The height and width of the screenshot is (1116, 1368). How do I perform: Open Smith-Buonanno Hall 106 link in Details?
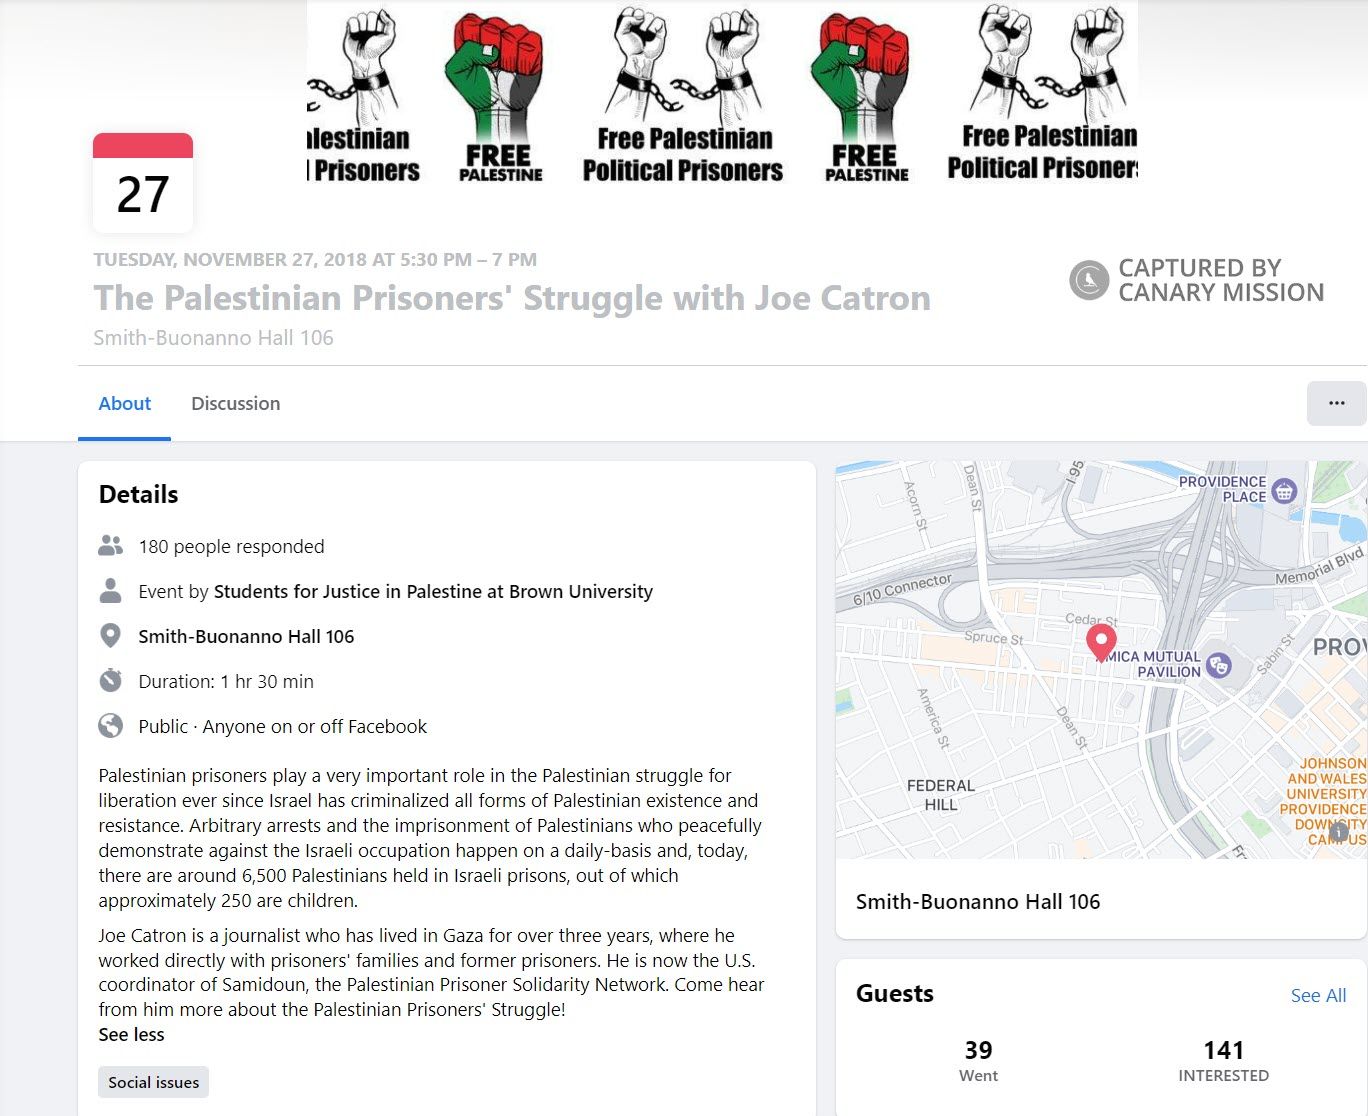(x=246, y=636)
